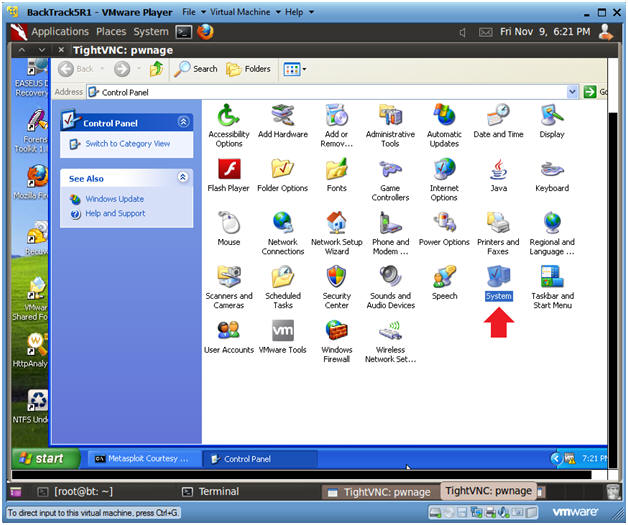This screenshot has height=525, width=628.
Task: Open Java control panel icon
Action: [x=498, y=175]
